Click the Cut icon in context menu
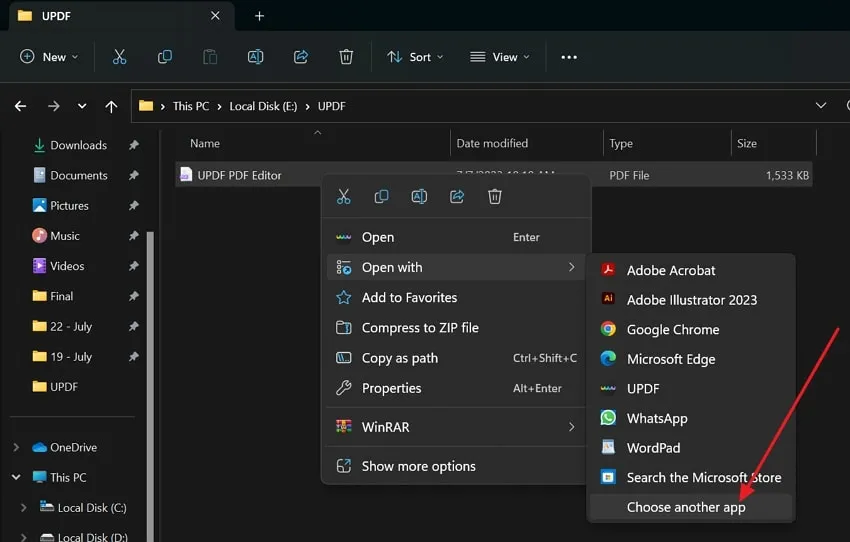This screenshot has height=542, width=850. coord(344,197)
